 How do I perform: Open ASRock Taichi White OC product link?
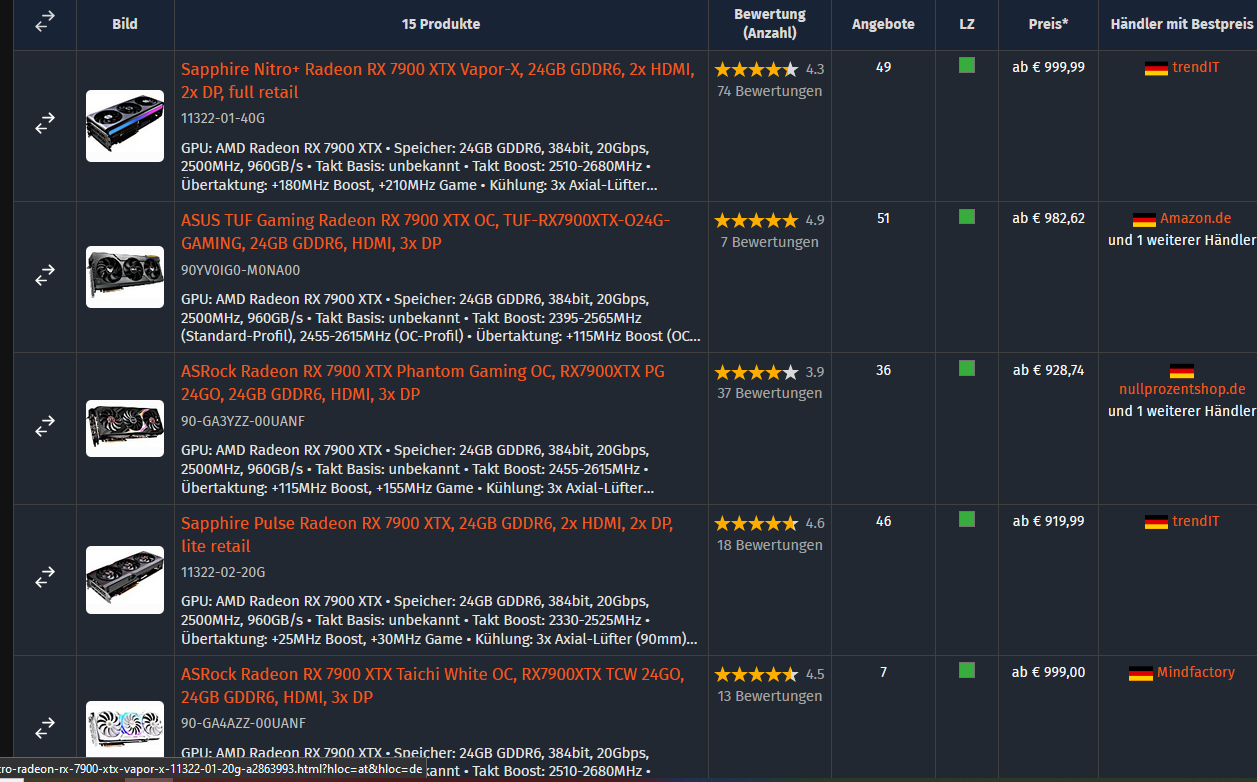click(x=433, y=685)
